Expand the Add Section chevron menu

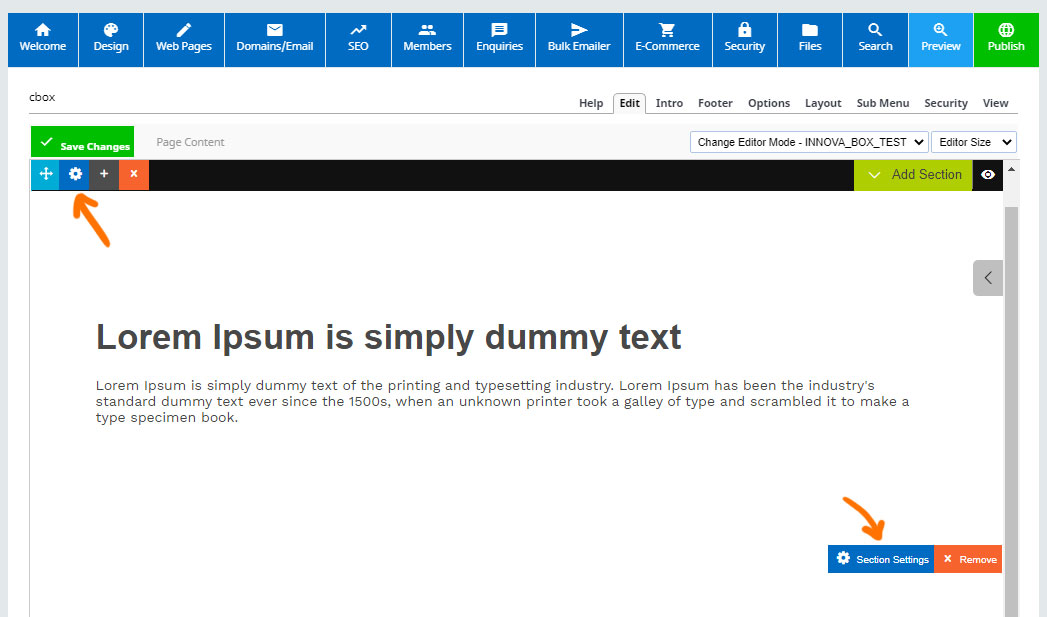tap(913, 175)
